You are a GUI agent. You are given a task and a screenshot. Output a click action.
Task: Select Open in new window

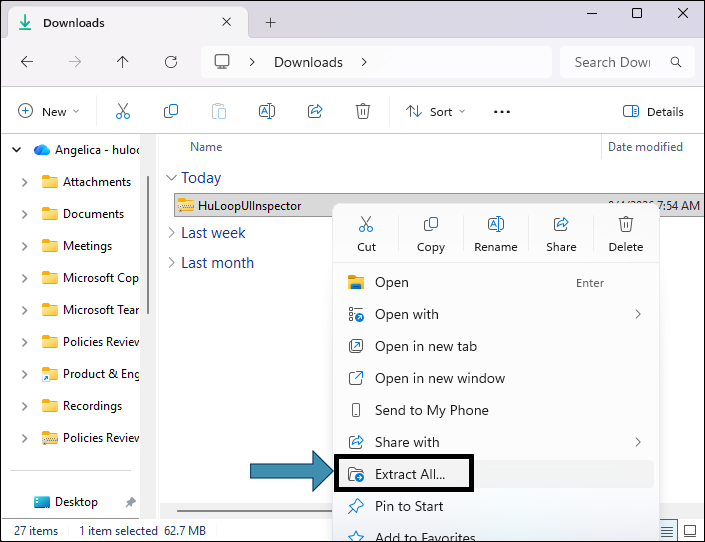(496, 378)
